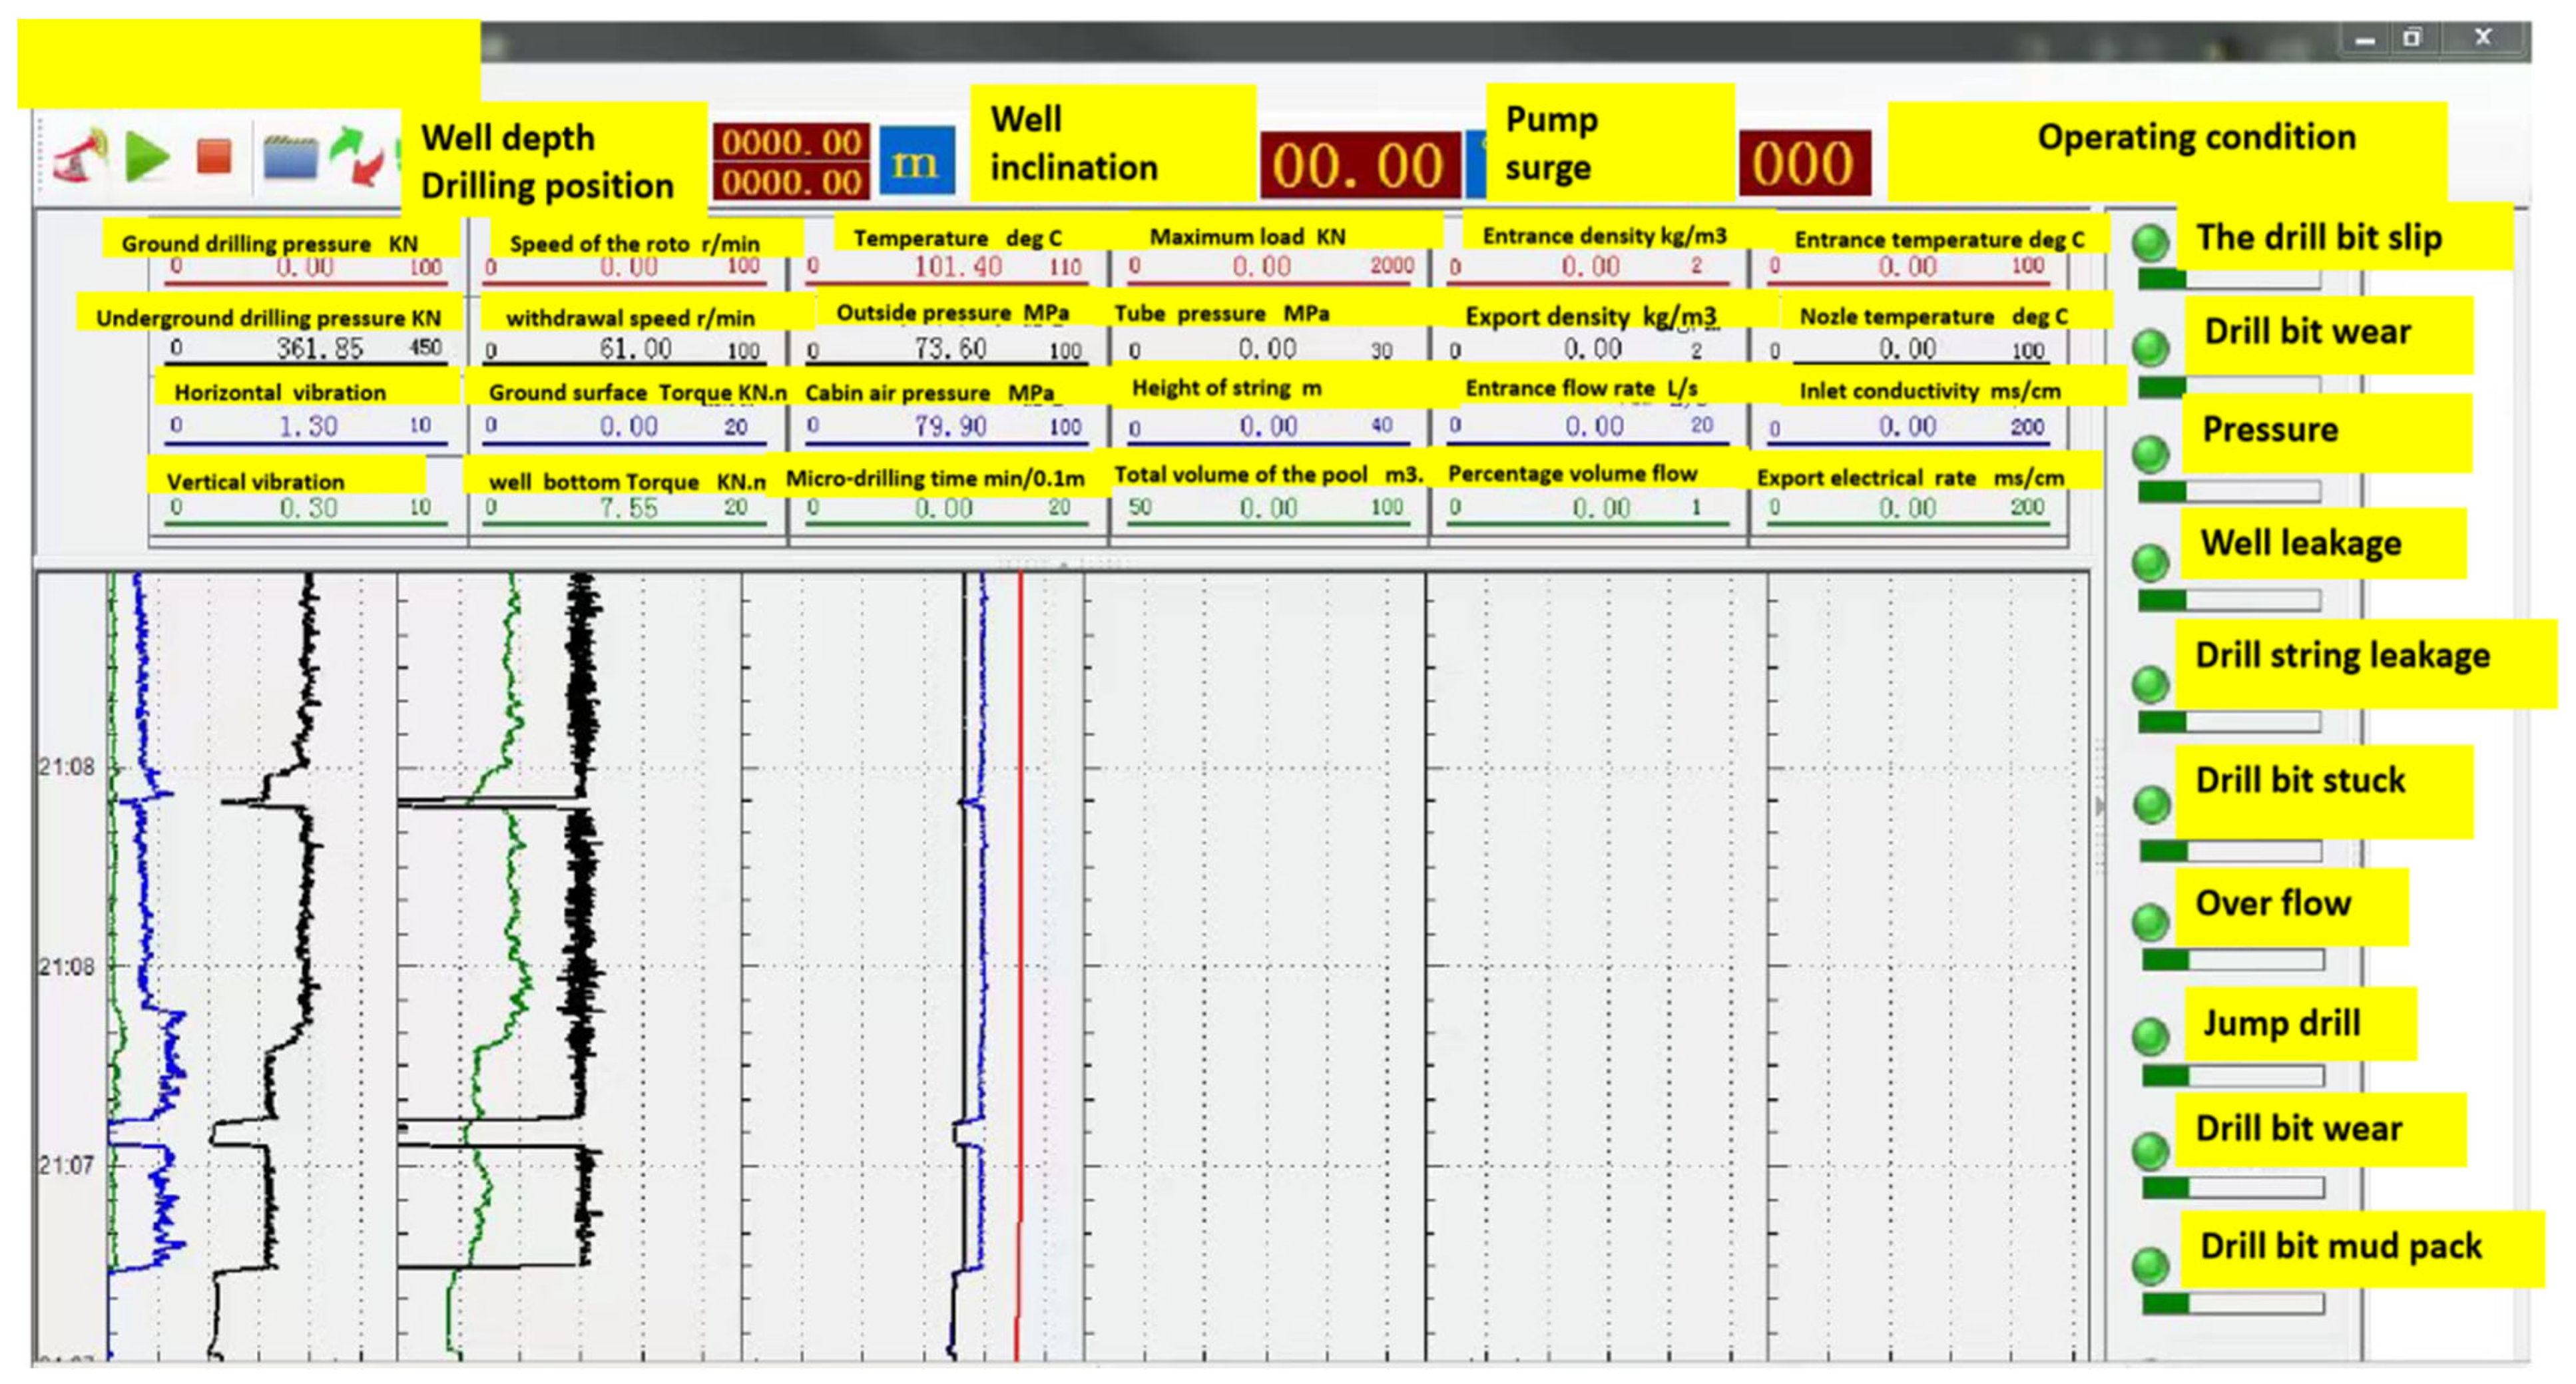Viewport: 2576px width, 1384px height.
Task: Click the Over flow status indicator light
Action: click(x=2150, y=922)
